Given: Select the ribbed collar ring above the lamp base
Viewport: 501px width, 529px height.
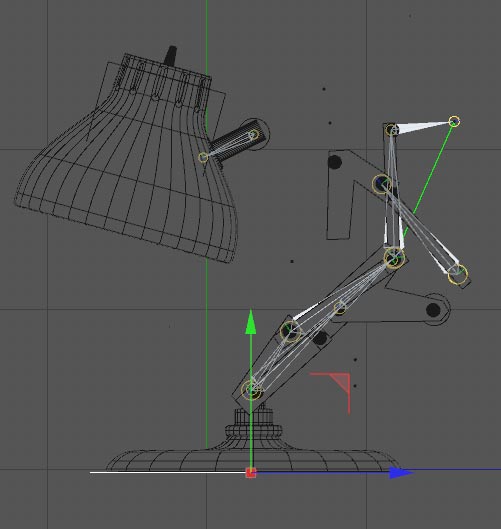Looking at the screenshot, I should click(253, 431).
